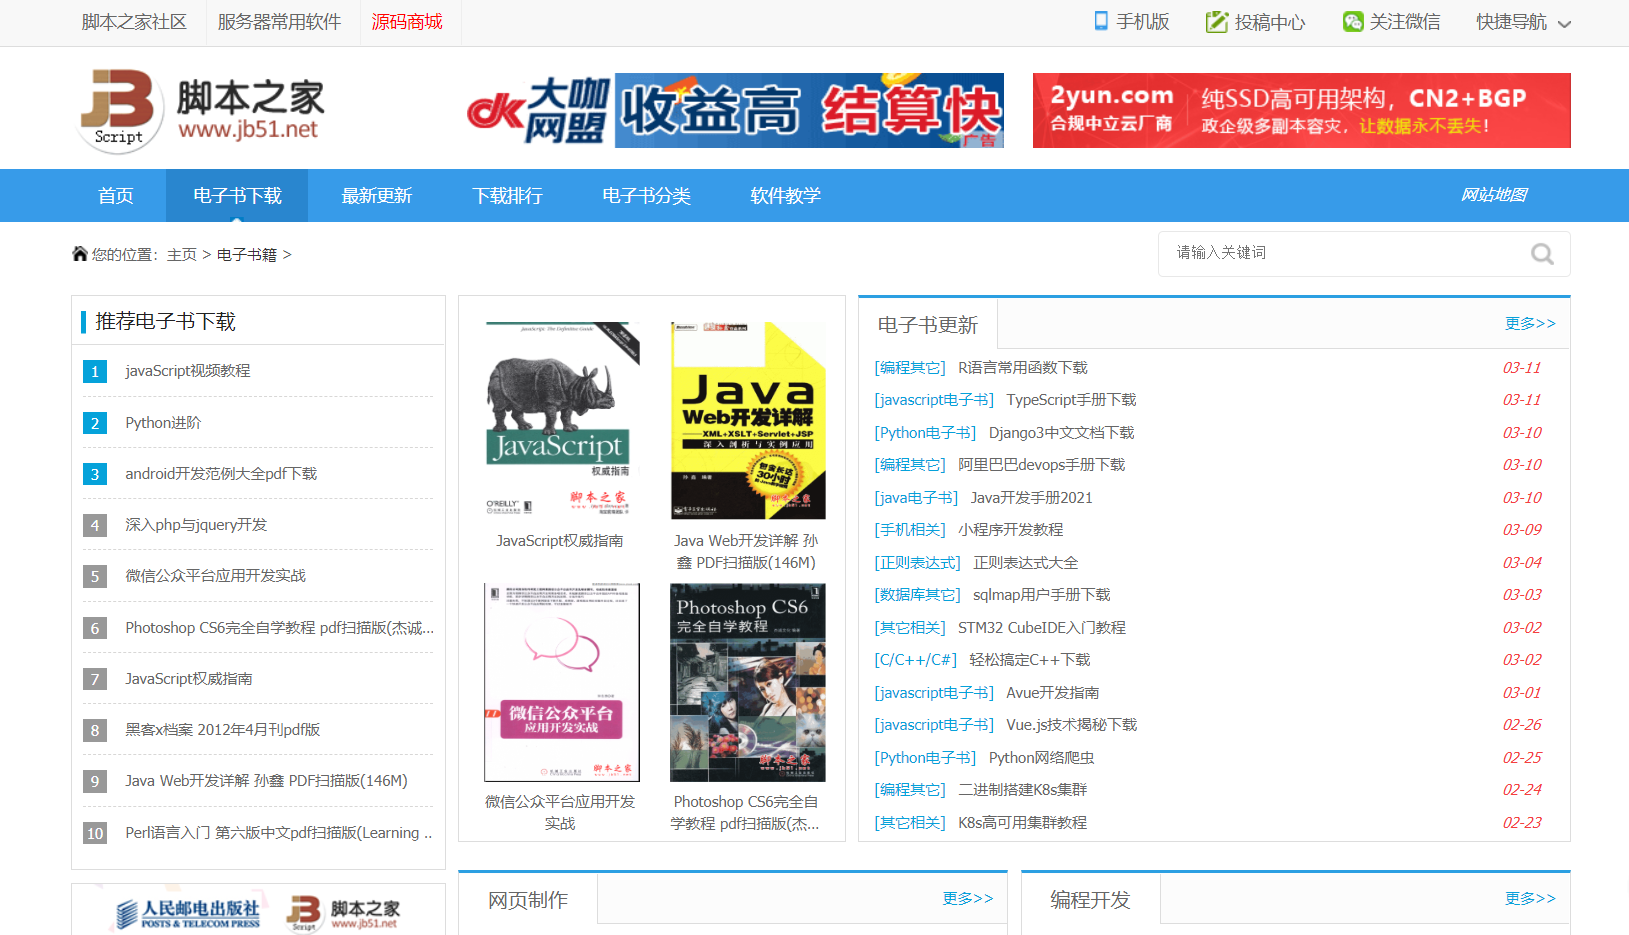Open Python网络爬虫 entry
The image size is (1629, 935).
tap(1042, 758)
